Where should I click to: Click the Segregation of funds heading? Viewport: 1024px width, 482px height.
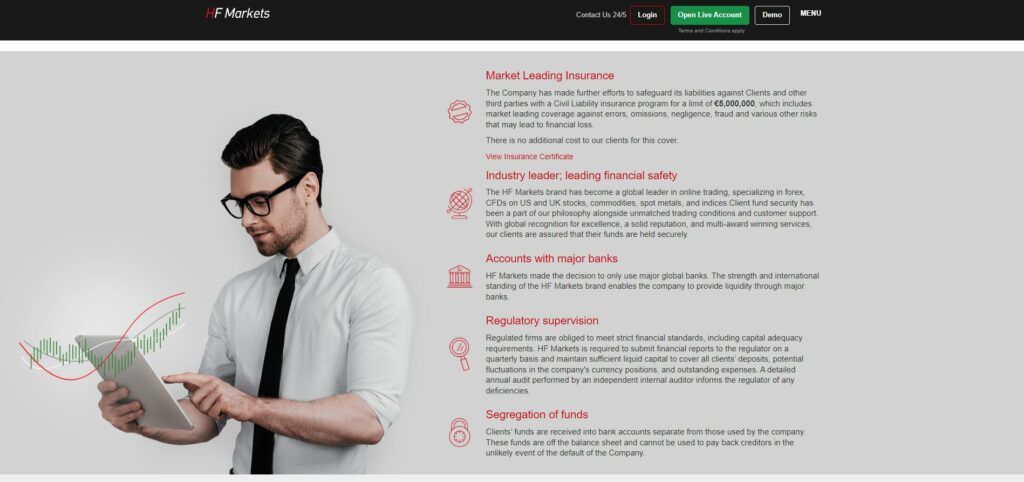536,415
